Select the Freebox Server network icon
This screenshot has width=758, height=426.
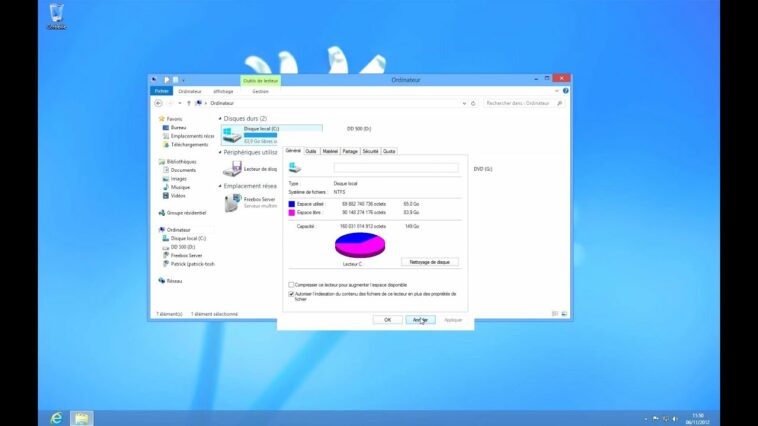(232, 202)
